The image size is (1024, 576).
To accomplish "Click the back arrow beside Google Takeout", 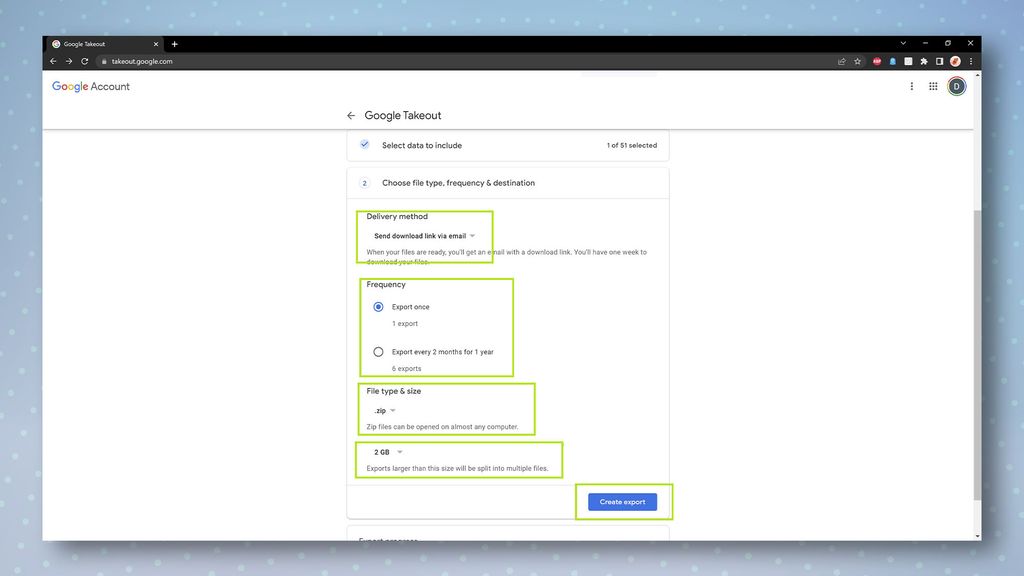I will click(351, 115).
